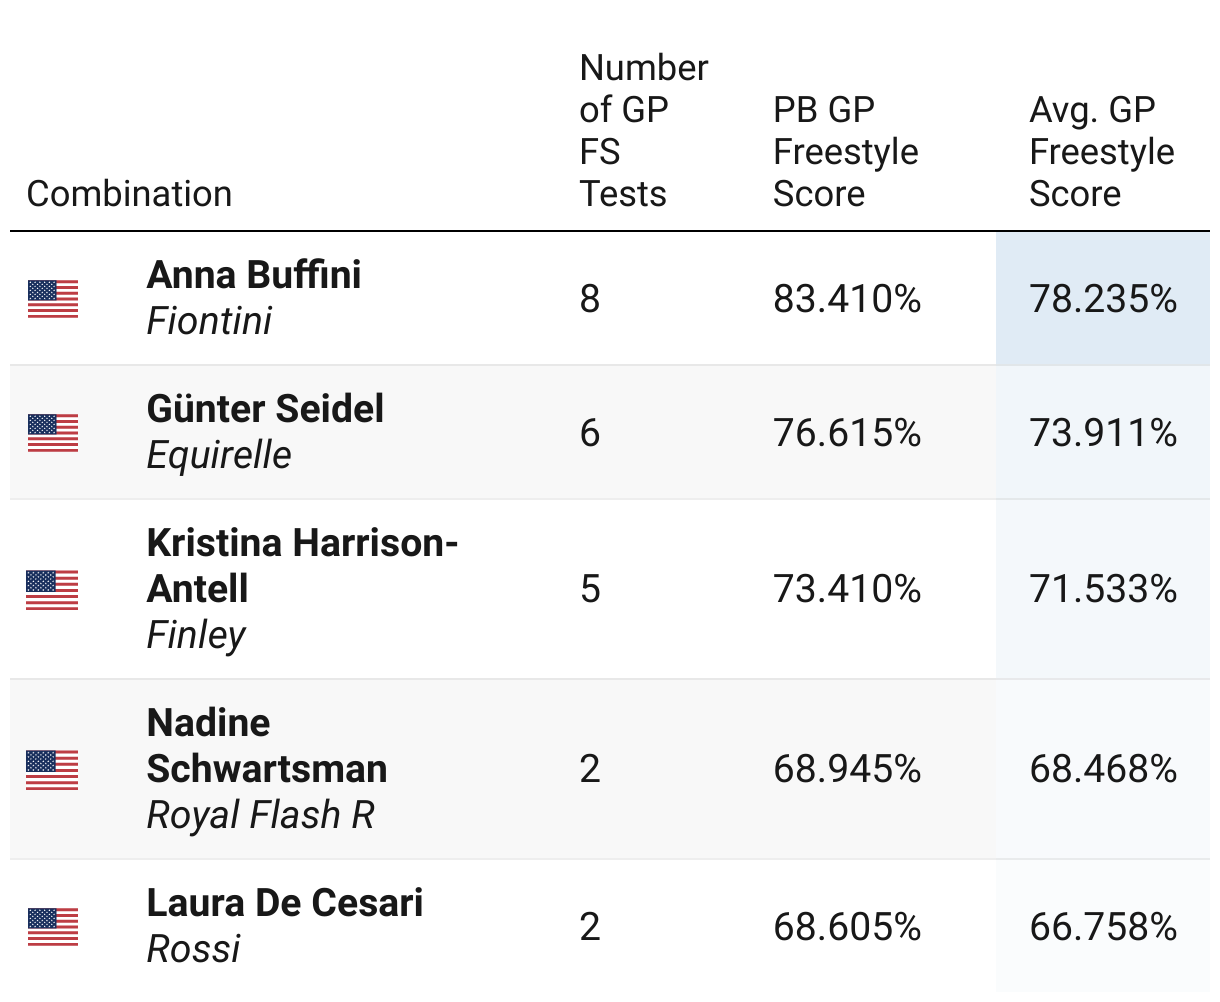Sort by Number of GP FS Tests
1220x1002 pixels.
(x=644, y=130)
